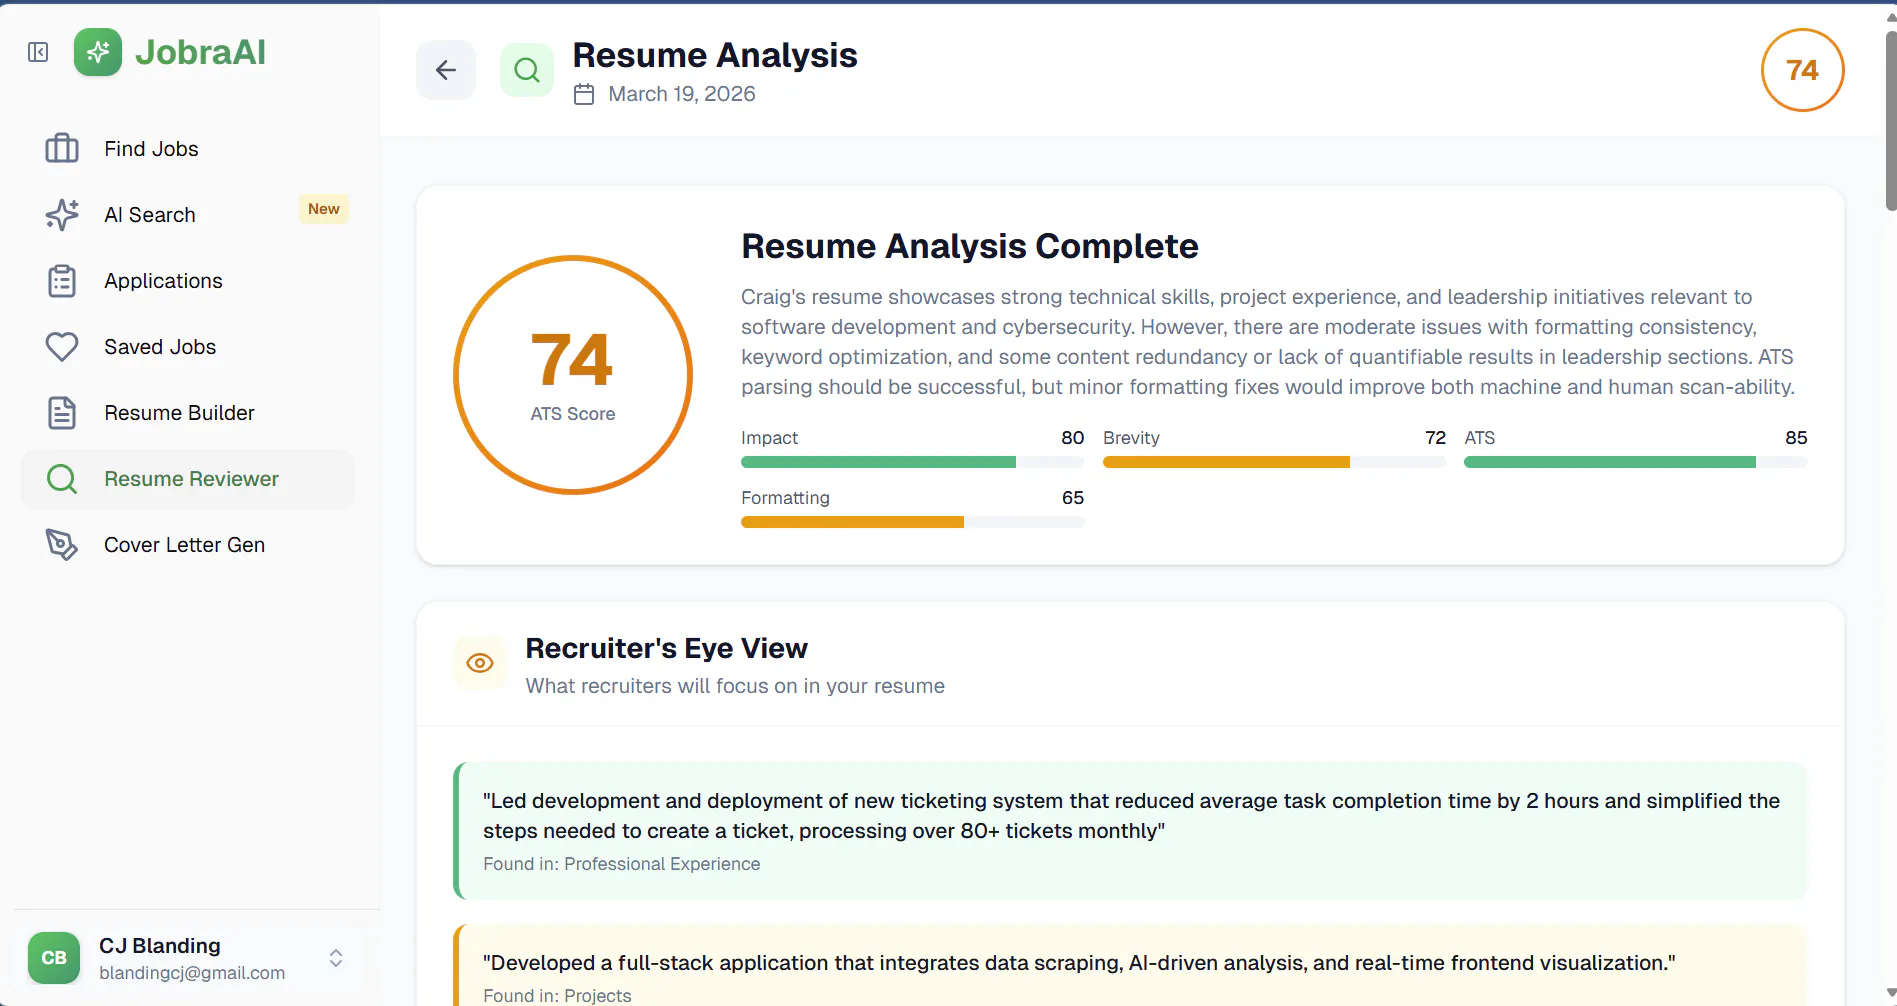Click the JobraAI sparkle logo icon
Viewport: 1897px width, 1006px height.
point(98,52)
